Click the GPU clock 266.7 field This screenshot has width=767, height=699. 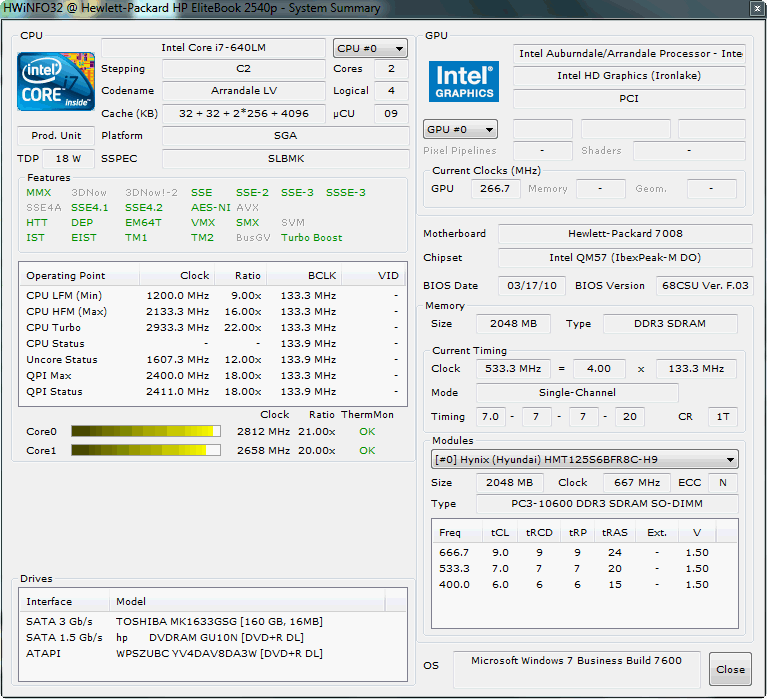click(x=495, y=189)
